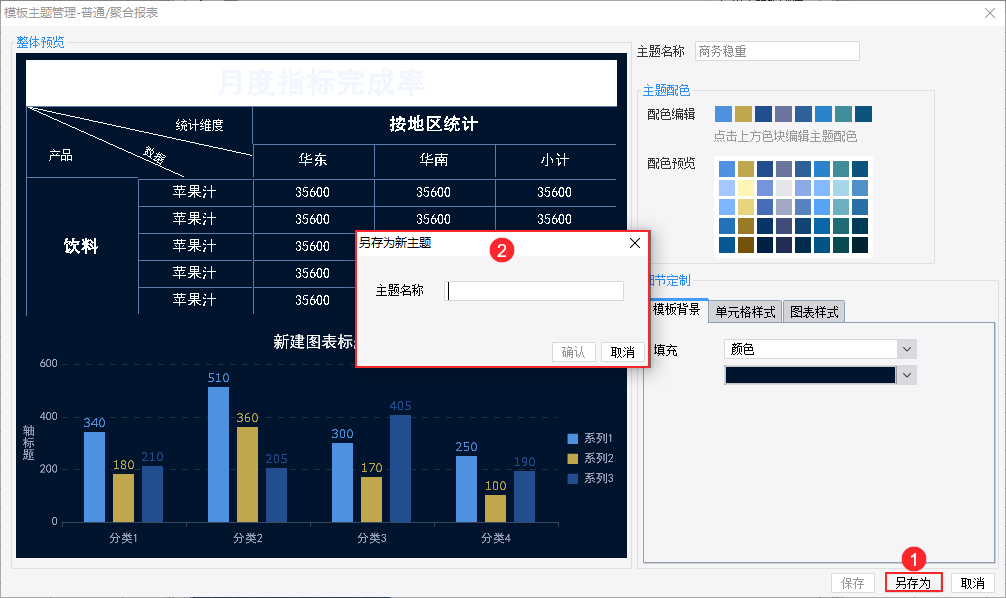Edit the first light blue 配色编辑 swatch
The height and width of the screenshot is (598, 1006).
pyautogui.click(x=723, y=114)
